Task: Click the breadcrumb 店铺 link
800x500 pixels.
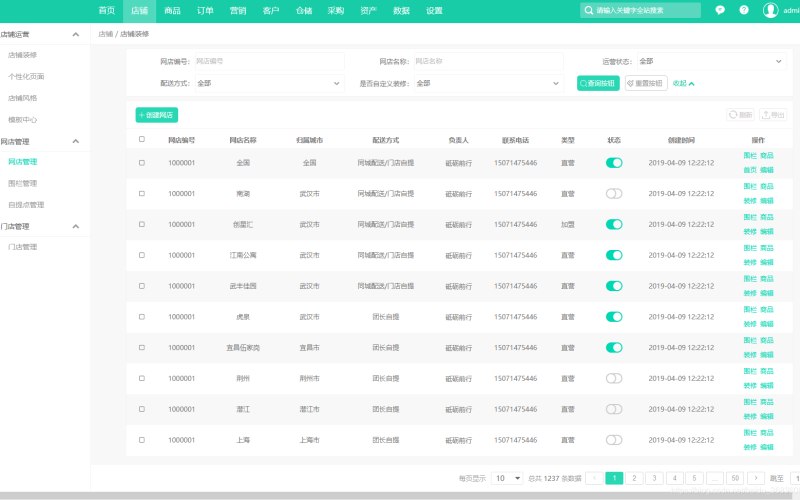Action: (x=106, y=34)
